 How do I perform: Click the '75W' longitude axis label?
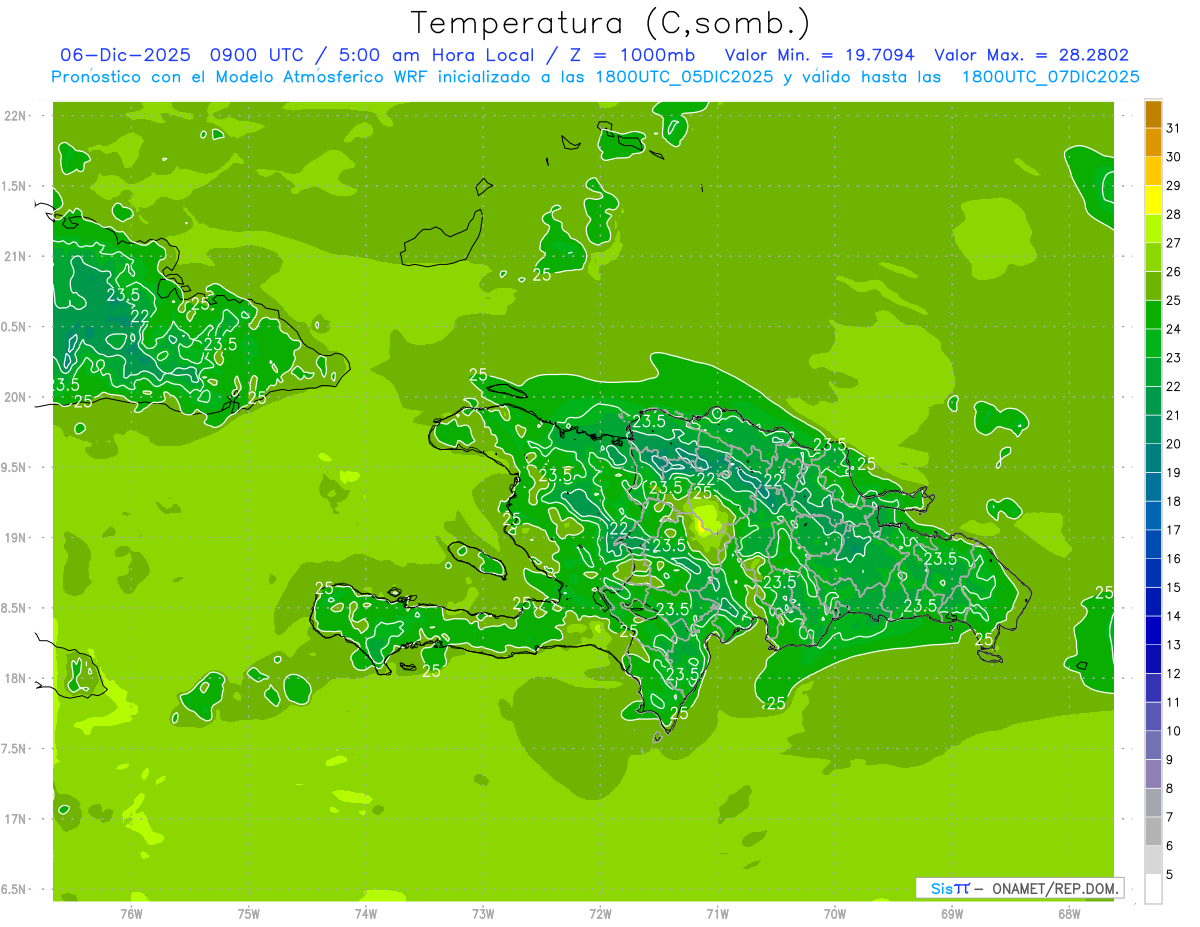[249, 913]
